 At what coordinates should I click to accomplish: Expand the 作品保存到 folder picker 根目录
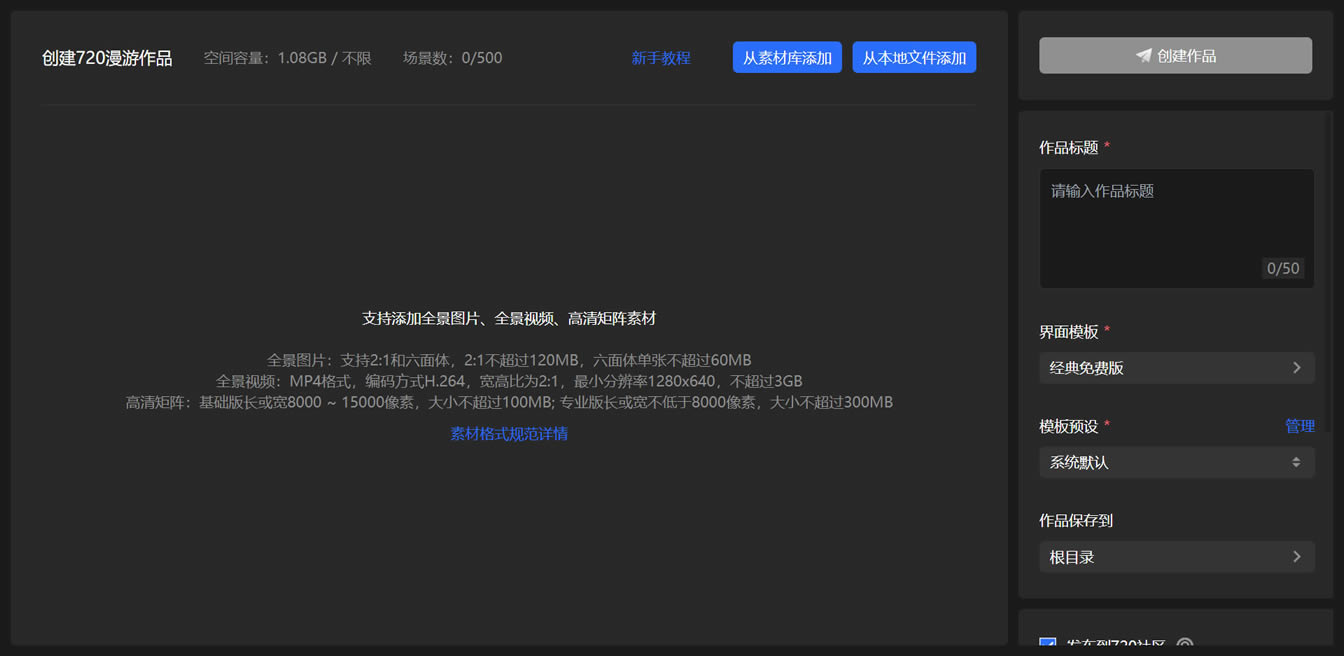point(1177,557)
